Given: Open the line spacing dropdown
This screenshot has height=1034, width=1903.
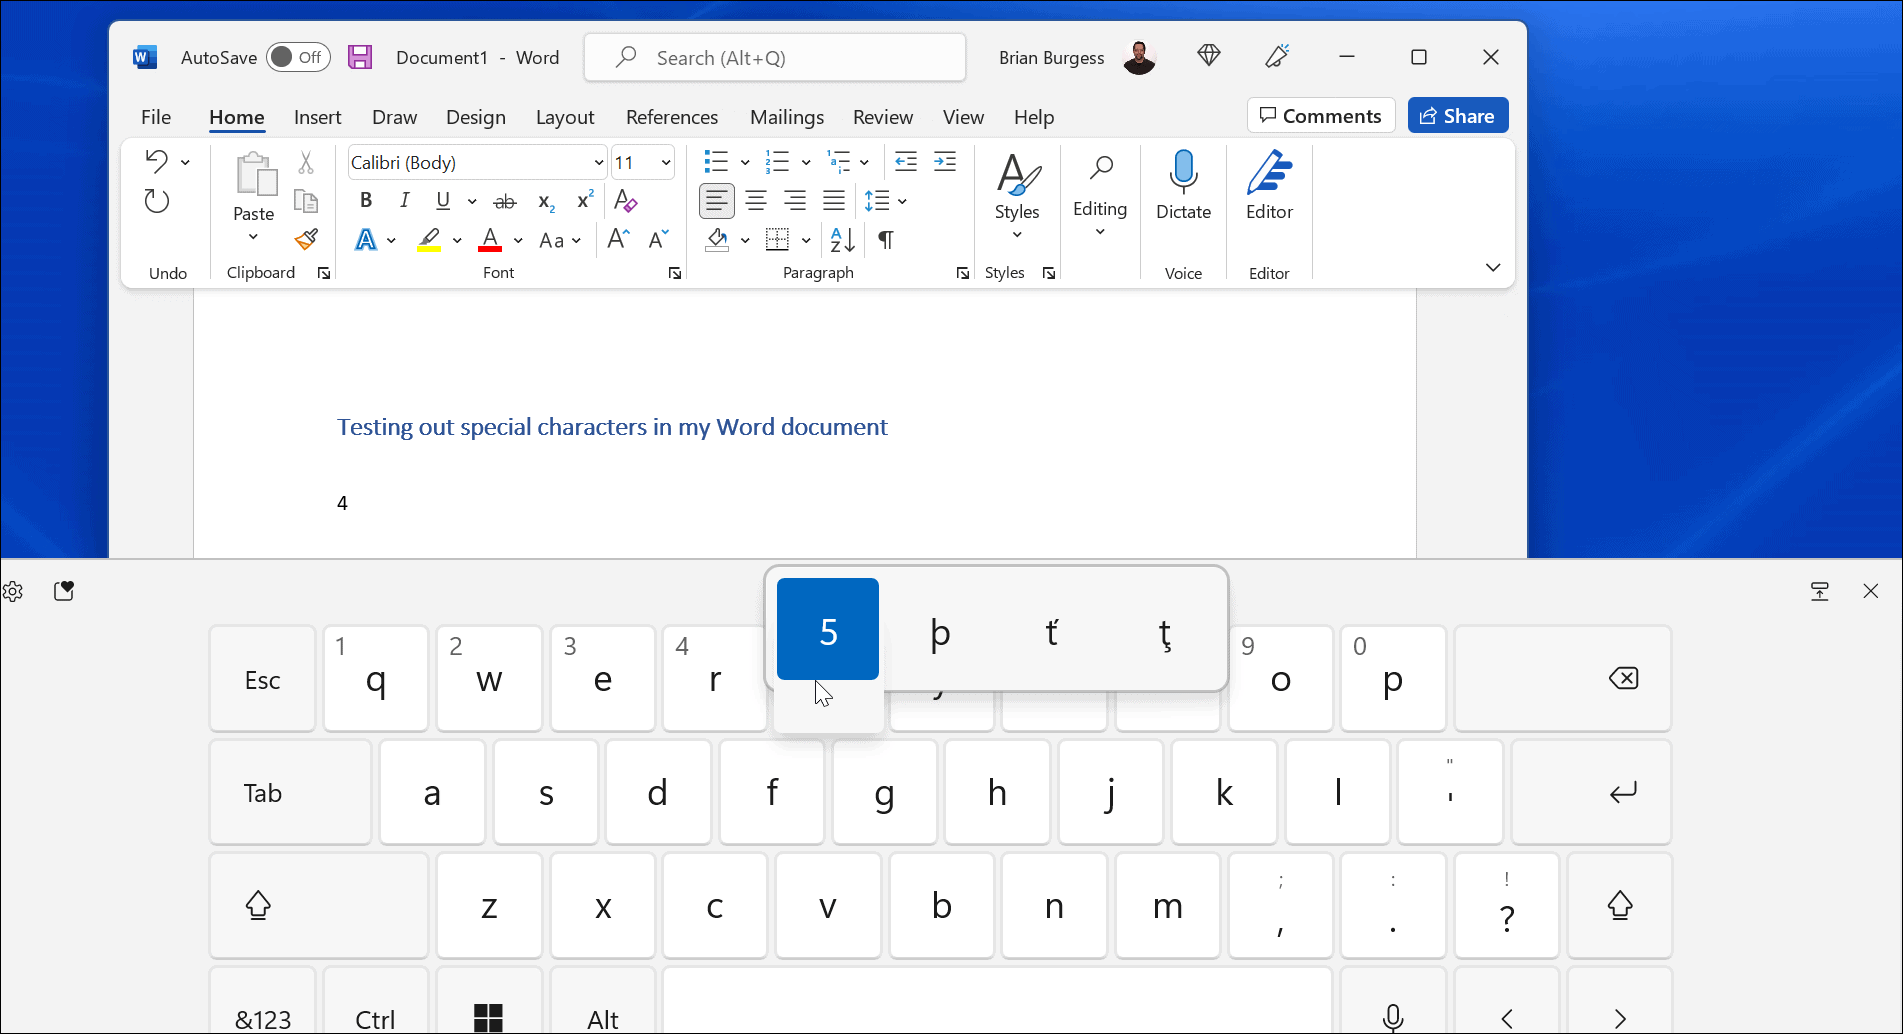Looking at the screenshot, I should click(886, 200).
